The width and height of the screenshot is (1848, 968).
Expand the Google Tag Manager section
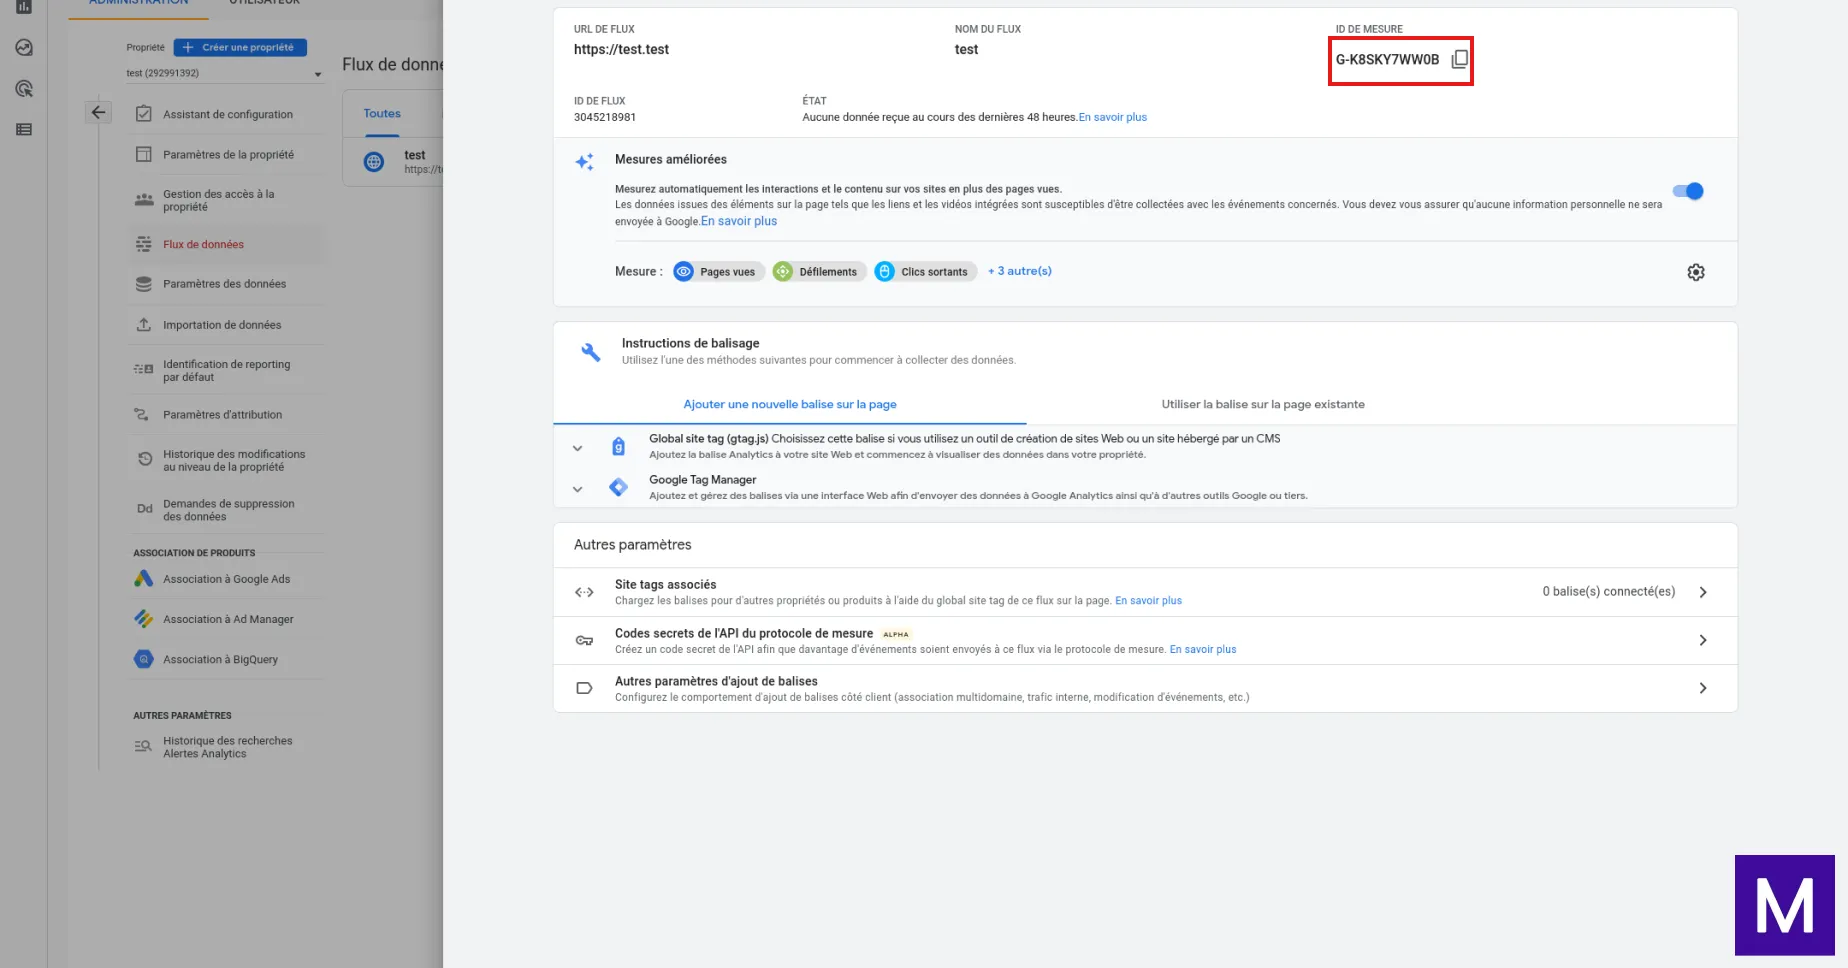coord(577,489)
